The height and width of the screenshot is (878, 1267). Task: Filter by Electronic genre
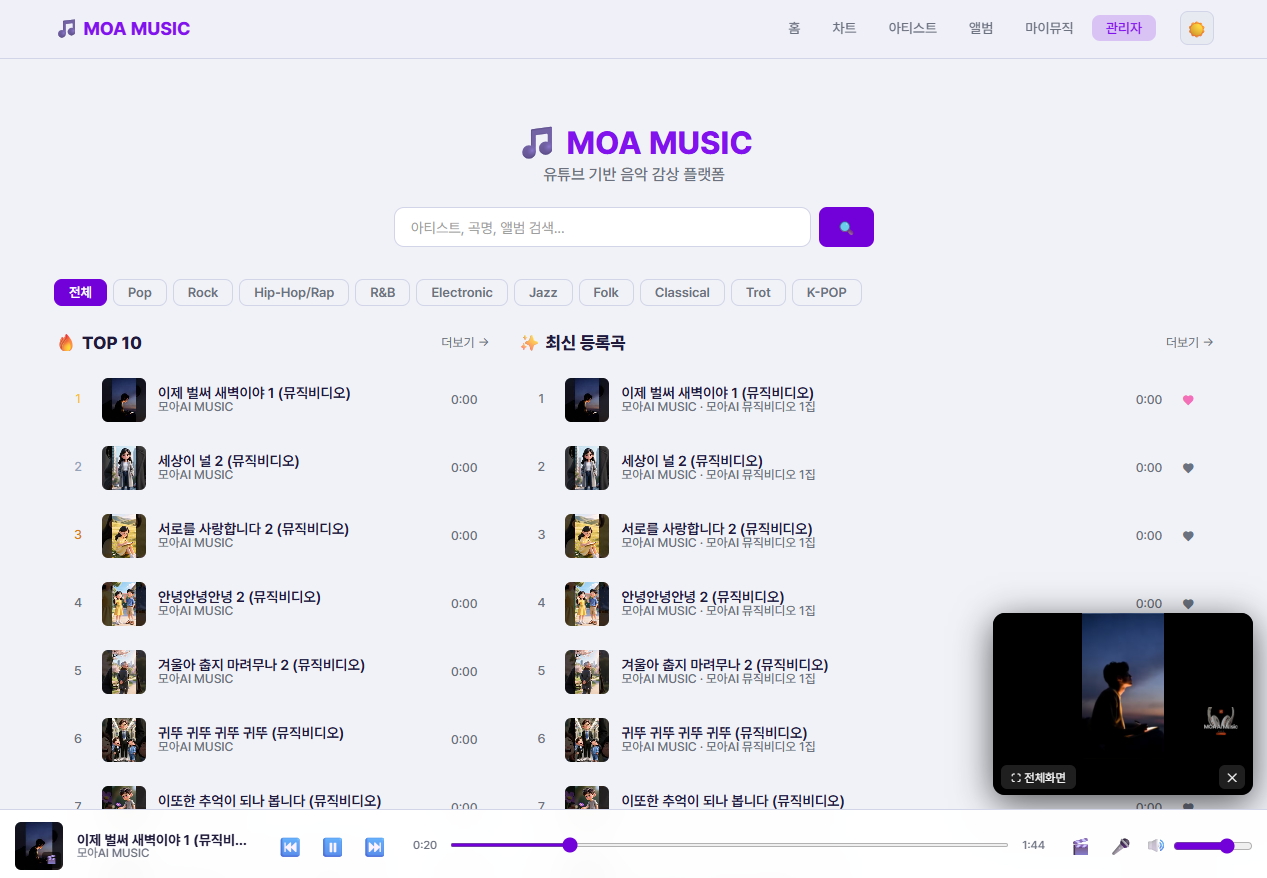(x=462, y=292)
